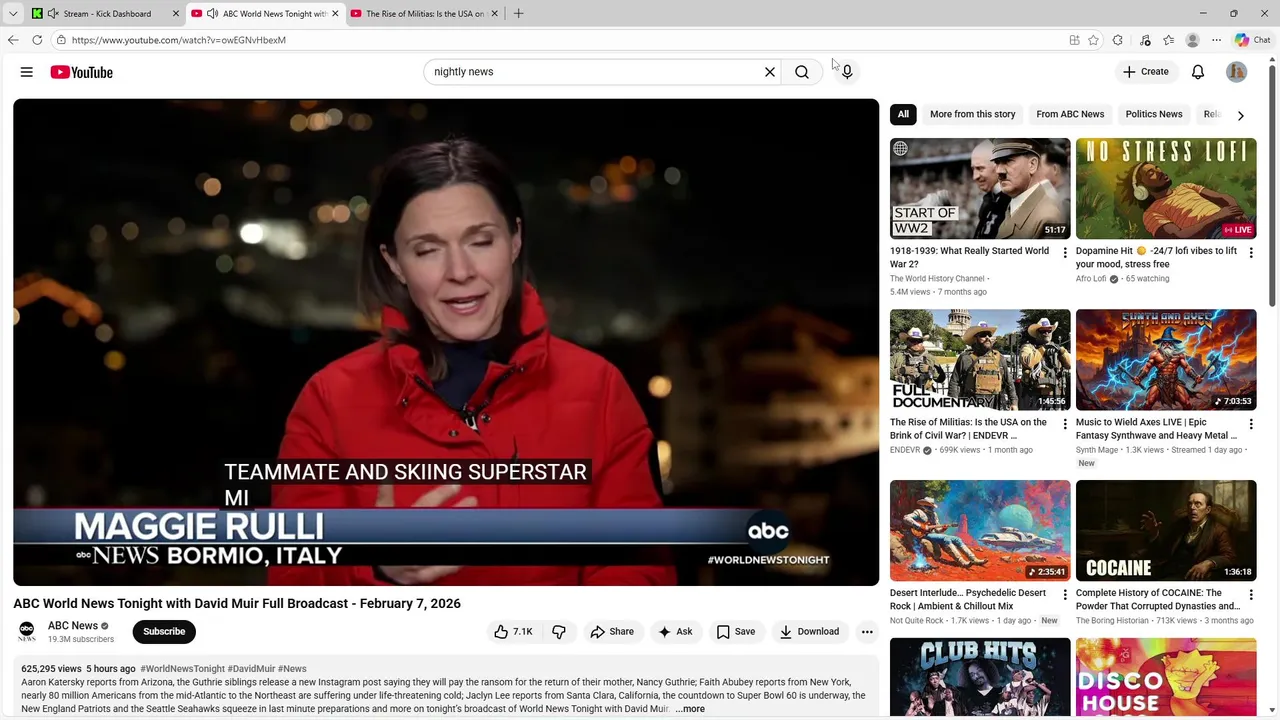Click the browser address bar URL
This screenshot has height=720, width=1280.
179,40
